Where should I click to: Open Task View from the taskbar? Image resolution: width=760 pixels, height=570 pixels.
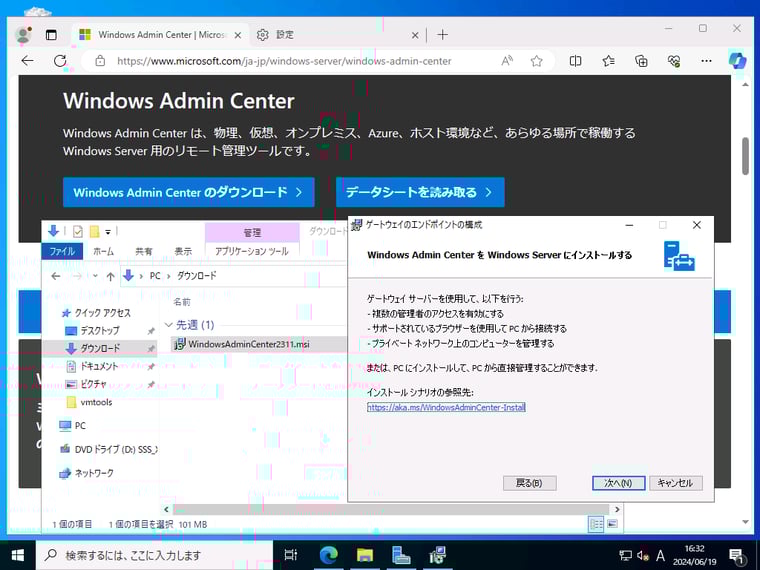pyautogui.click(x=290, y=555)
